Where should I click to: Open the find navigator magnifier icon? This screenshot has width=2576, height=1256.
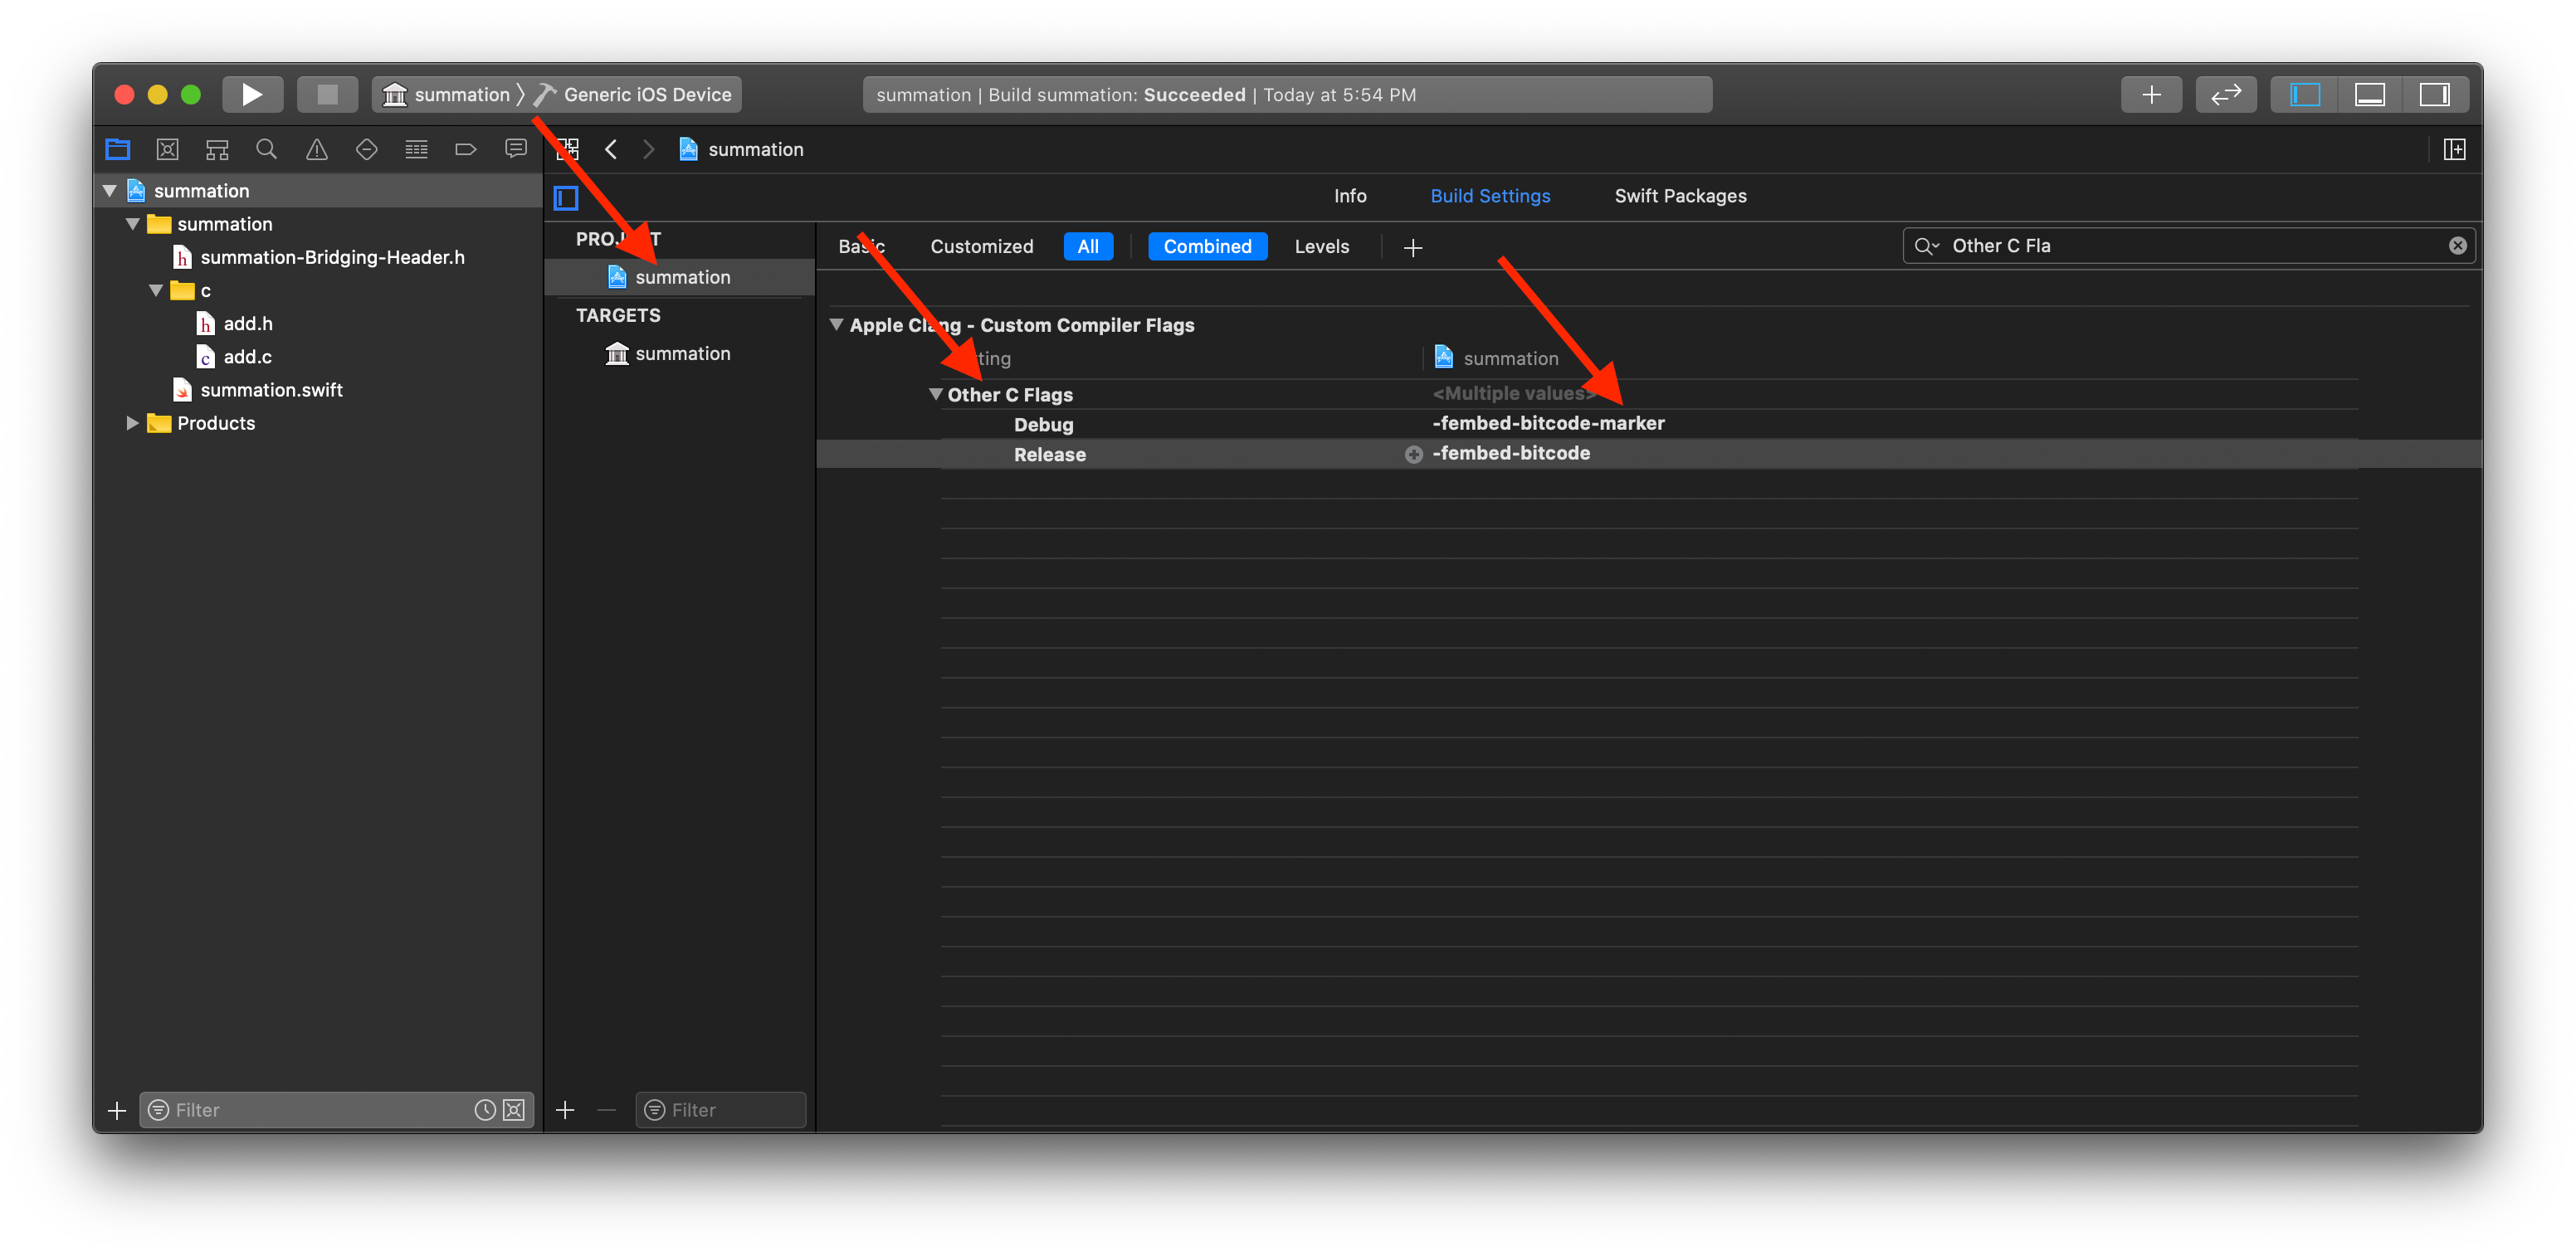[x=266, y=149]
